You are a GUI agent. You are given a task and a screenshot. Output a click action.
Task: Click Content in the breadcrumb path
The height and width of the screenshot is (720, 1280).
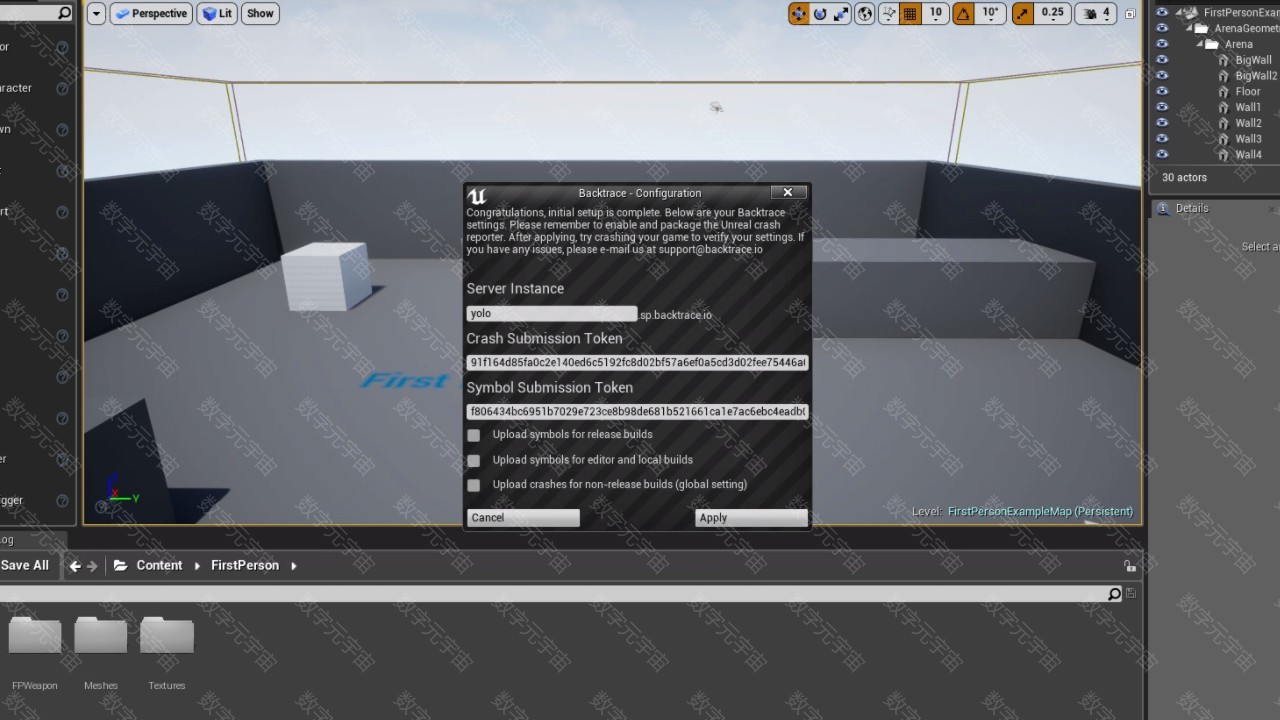tap(159, 565)
